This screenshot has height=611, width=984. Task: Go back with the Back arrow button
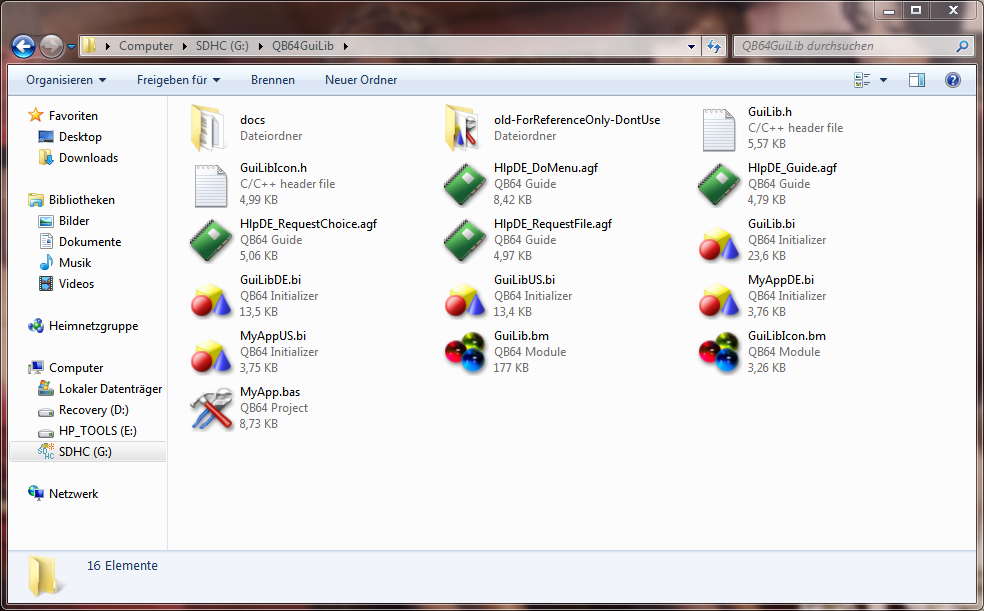[23, 46]
